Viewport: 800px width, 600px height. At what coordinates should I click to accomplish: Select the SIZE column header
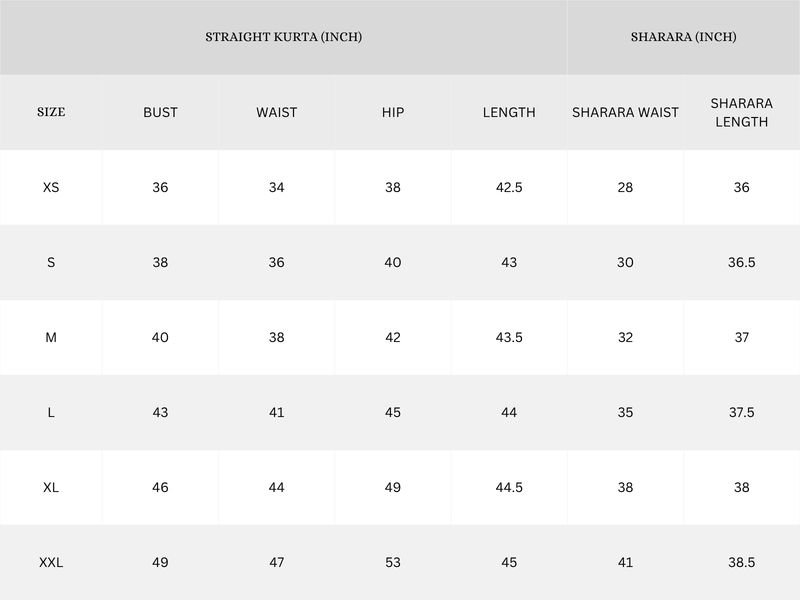[x=51, y=112]
